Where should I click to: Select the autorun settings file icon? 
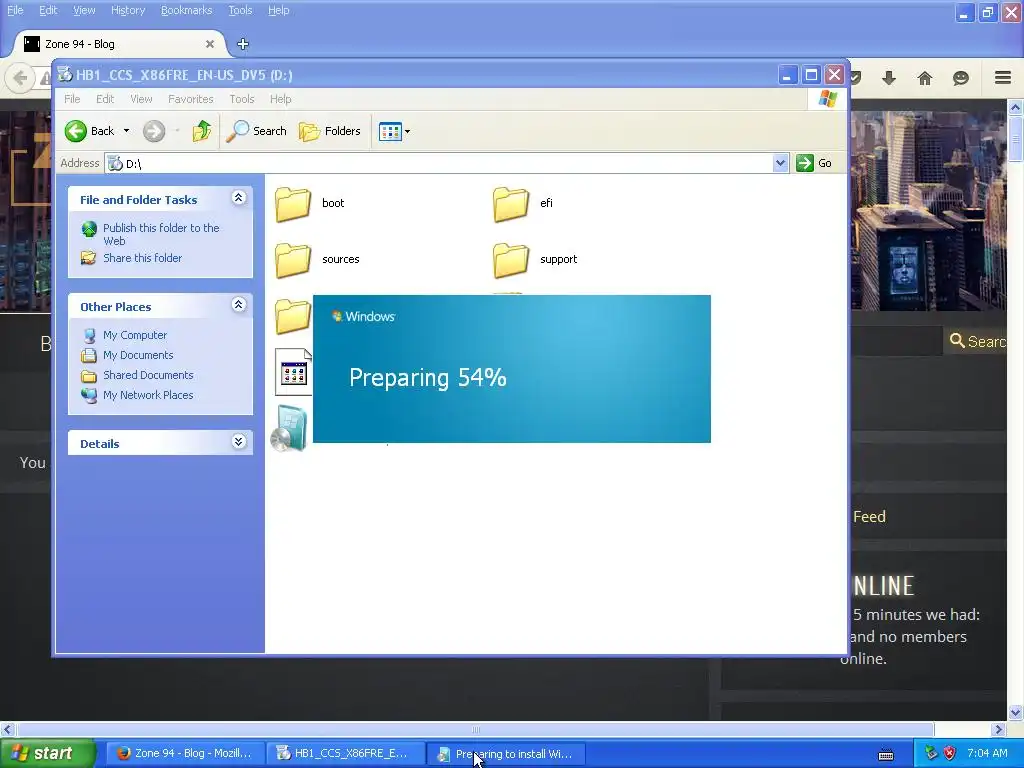tap(293, 372)
